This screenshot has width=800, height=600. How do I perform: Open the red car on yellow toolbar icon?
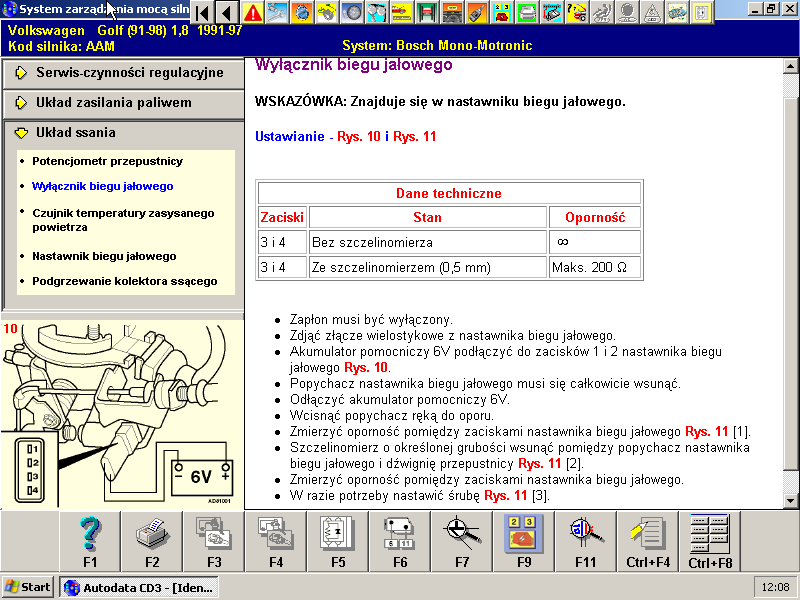pyautogui.click(x=402, y=12)
